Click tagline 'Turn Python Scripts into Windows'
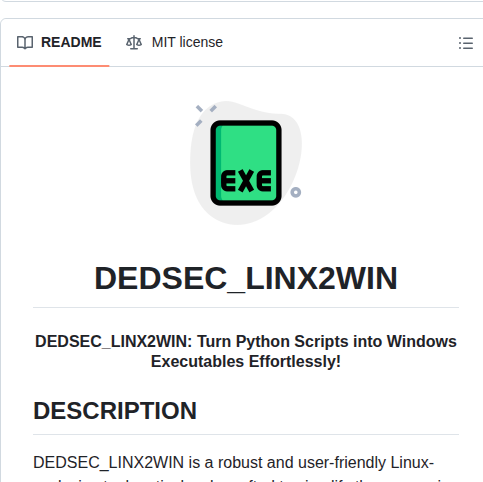 [327, 341]
